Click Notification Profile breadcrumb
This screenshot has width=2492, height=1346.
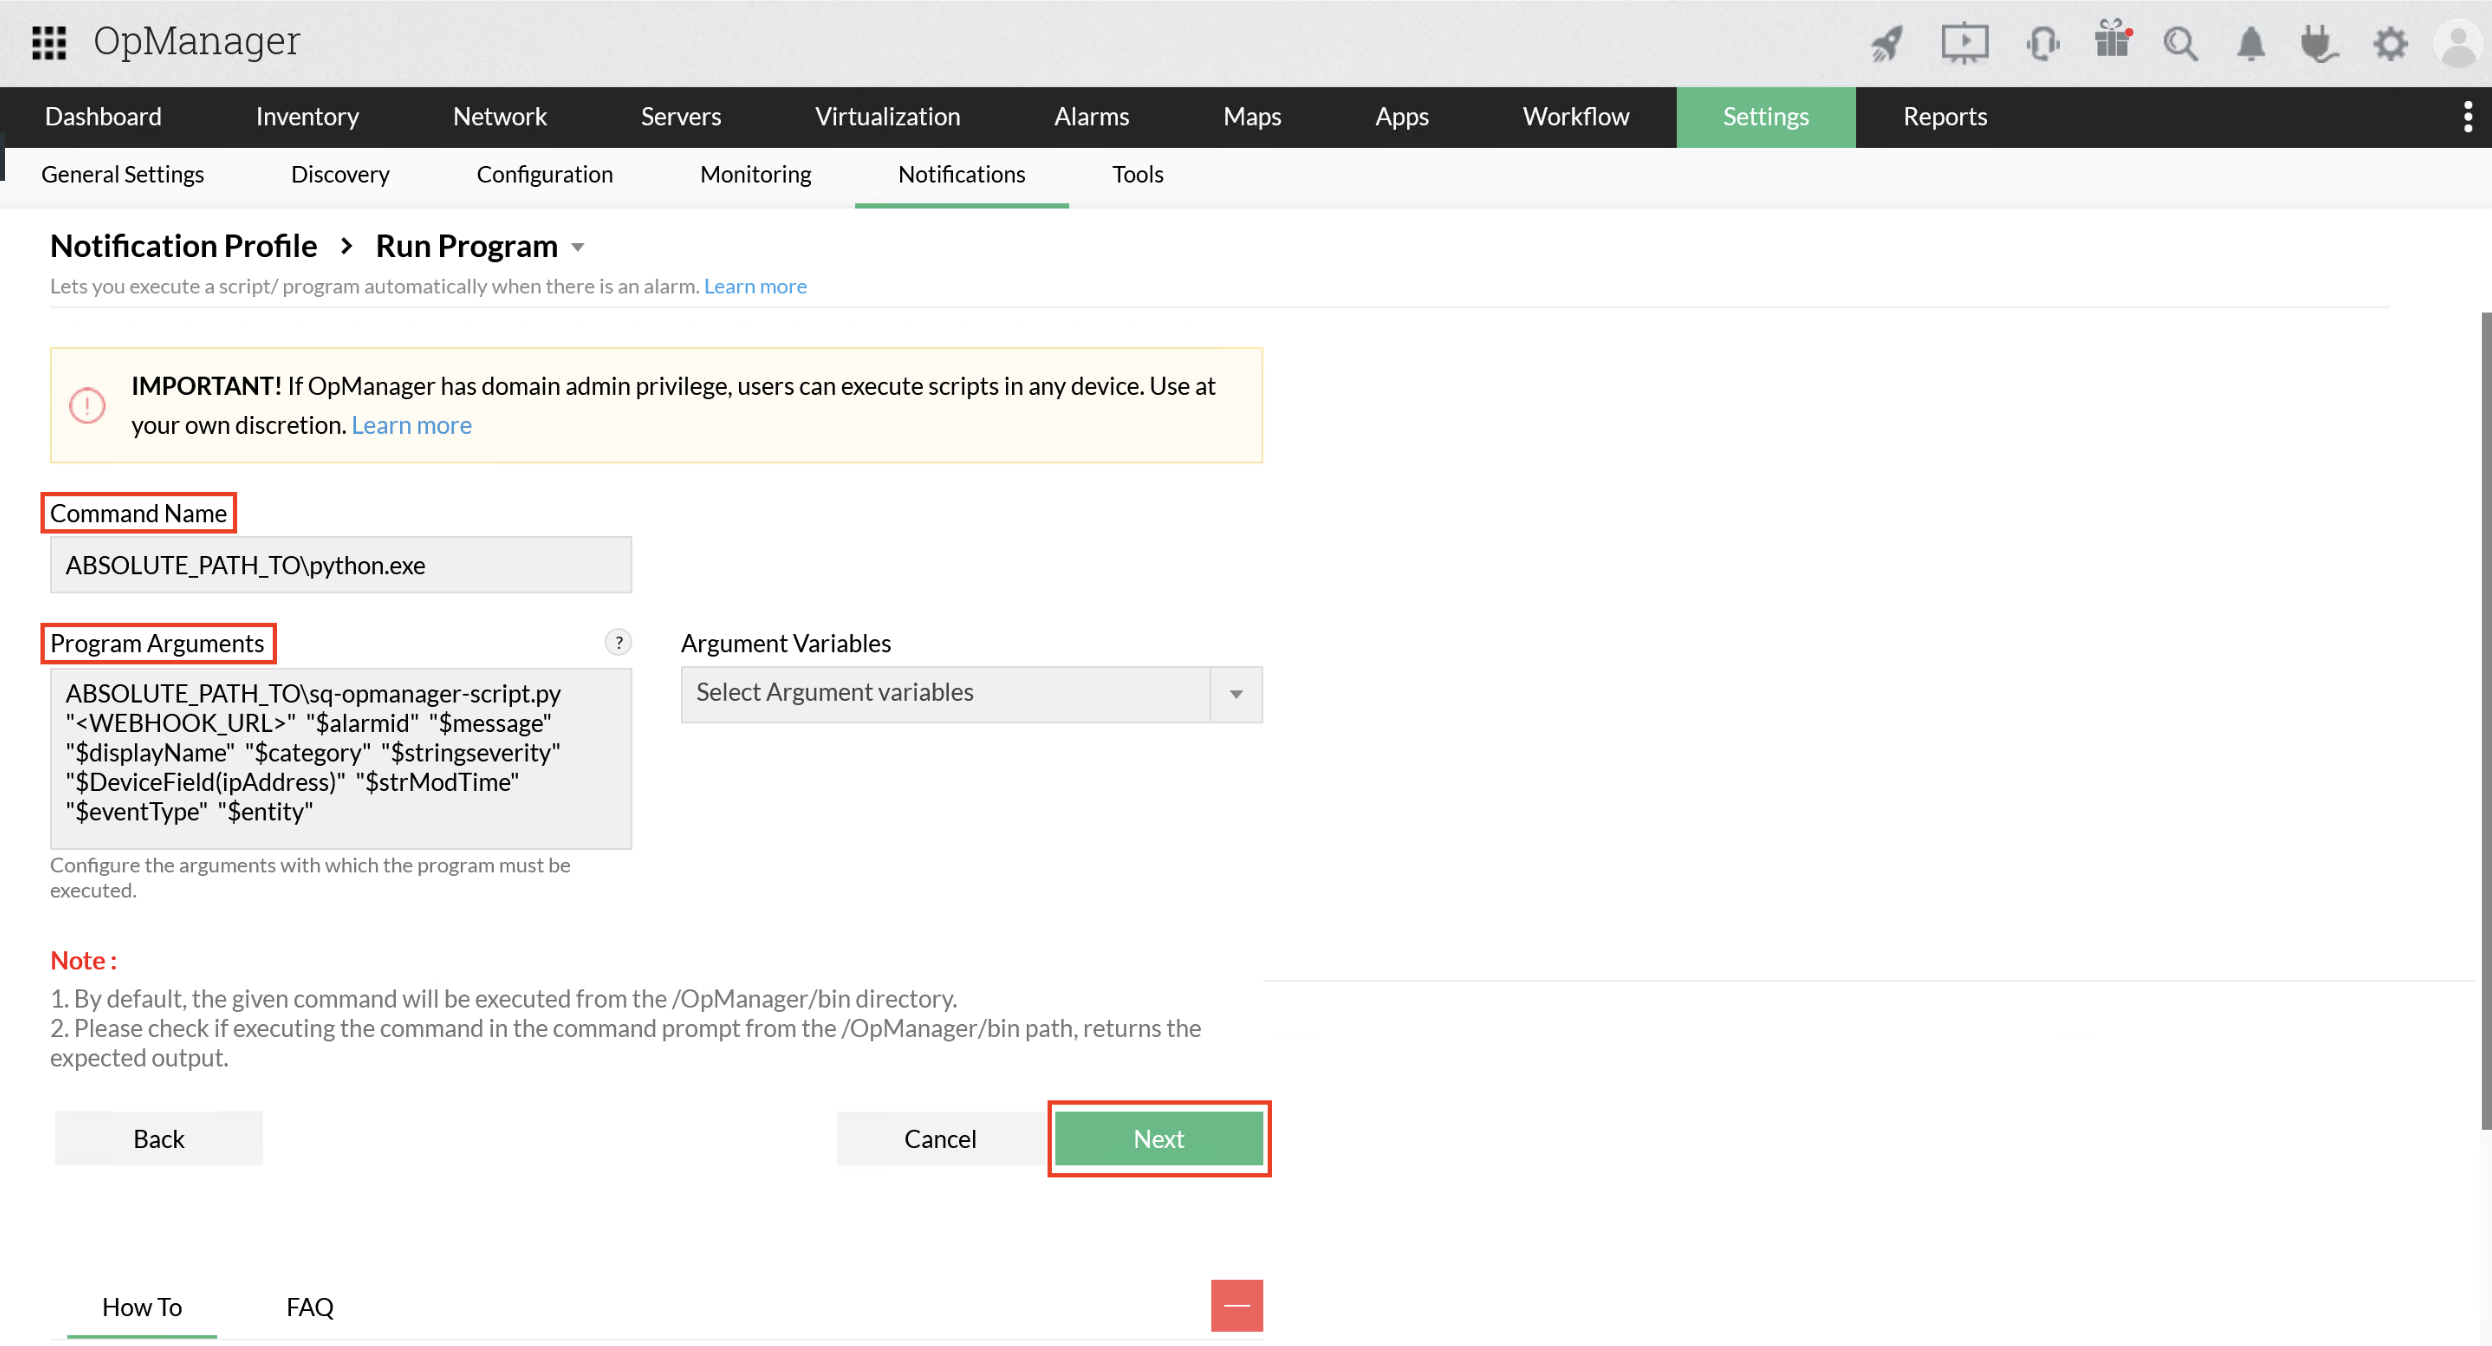[x=183, y=246]
